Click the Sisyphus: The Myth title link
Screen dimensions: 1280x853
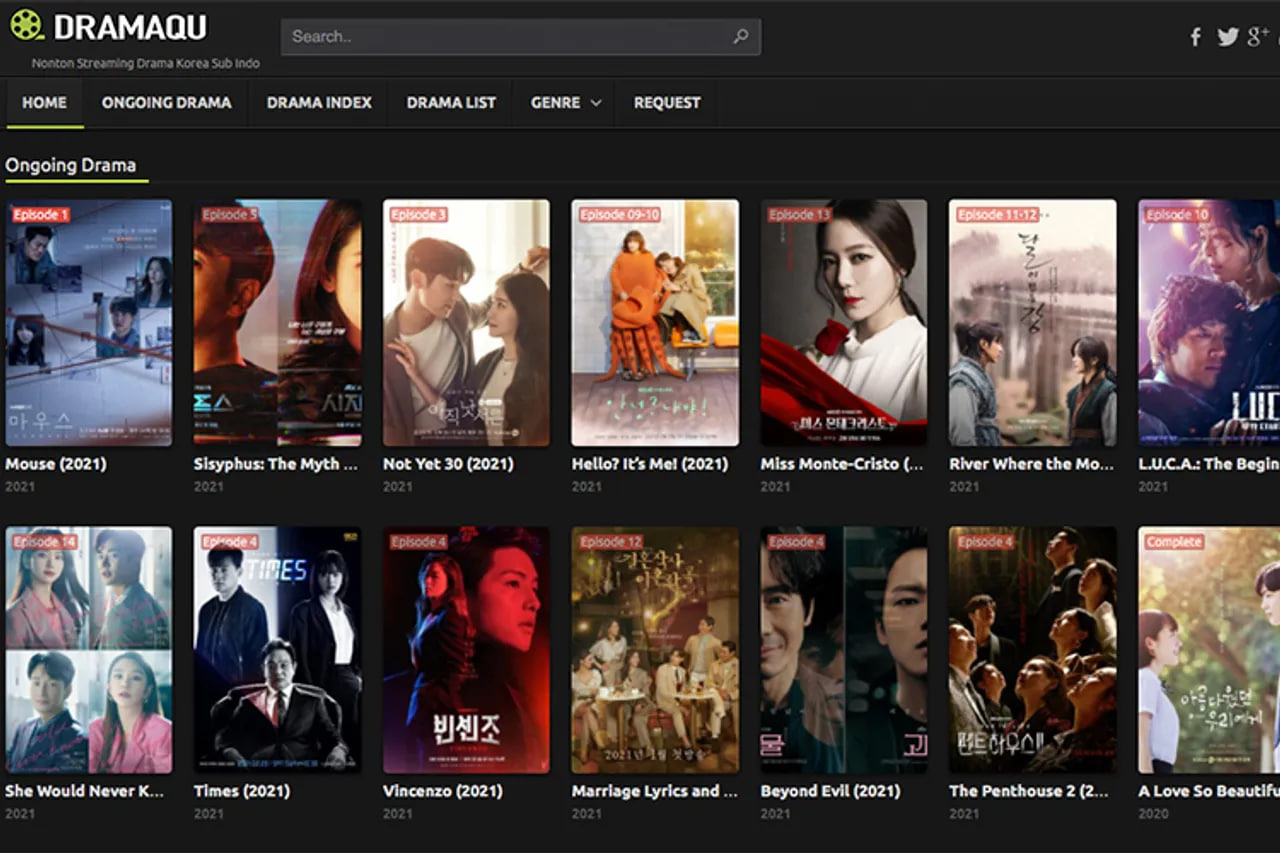[275, 464]
